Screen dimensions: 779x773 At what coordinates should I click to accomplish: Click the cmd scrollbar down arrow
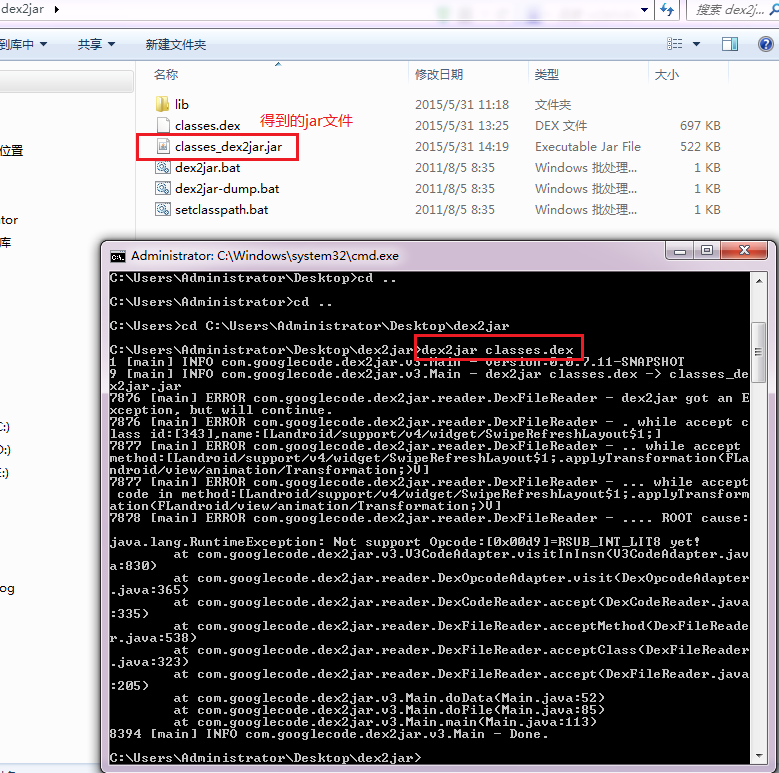pyautogui.click(x=759, y=756)
